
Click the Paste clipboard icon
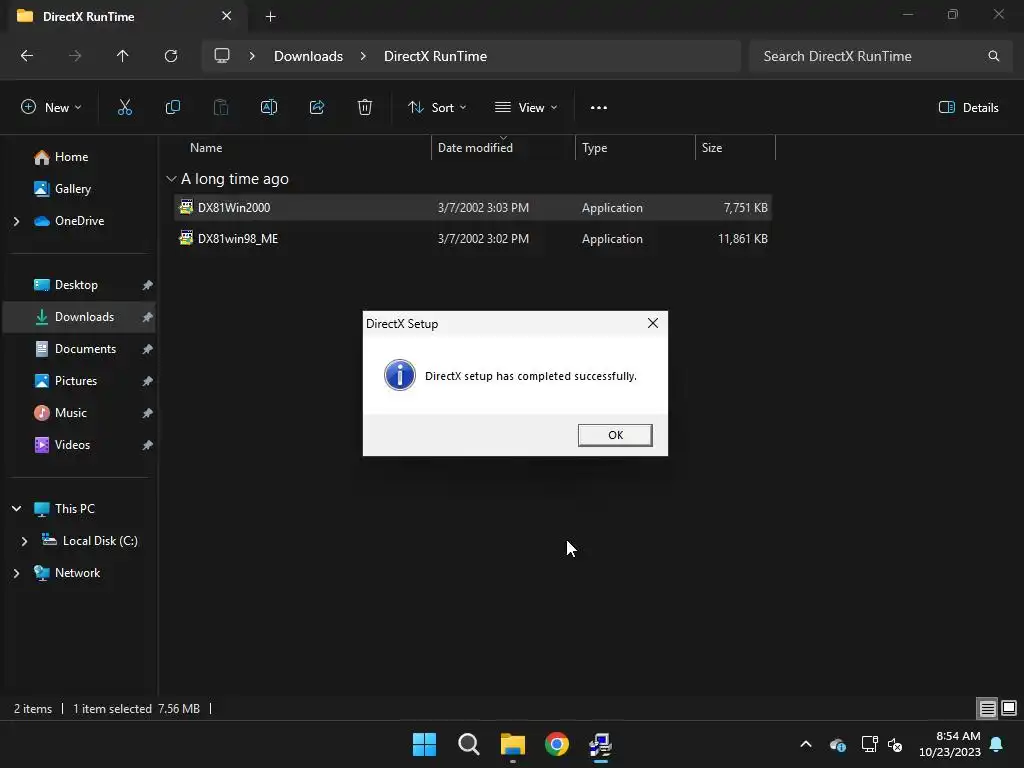[221, 108]
